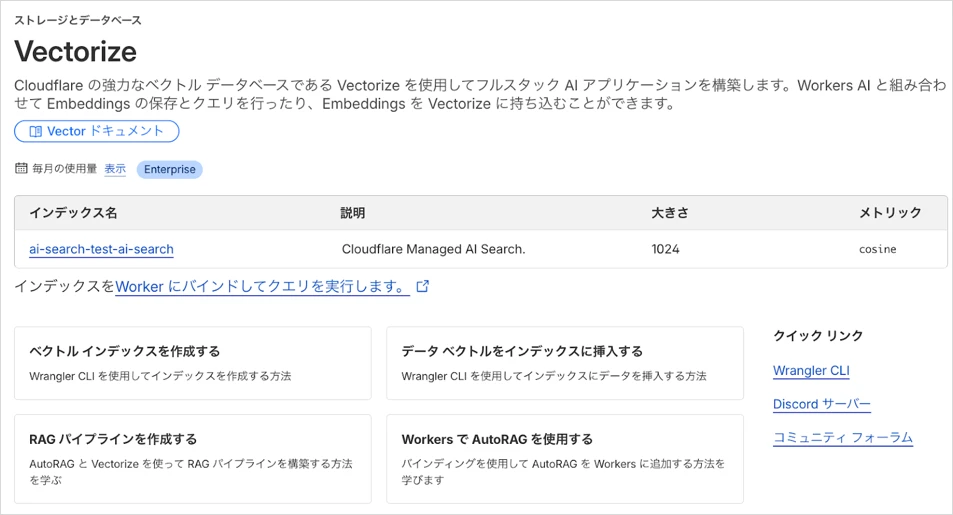Open the Wrangler CLI quick link
Viewport: 953px width, 515px height.
[x=811, y=370]
